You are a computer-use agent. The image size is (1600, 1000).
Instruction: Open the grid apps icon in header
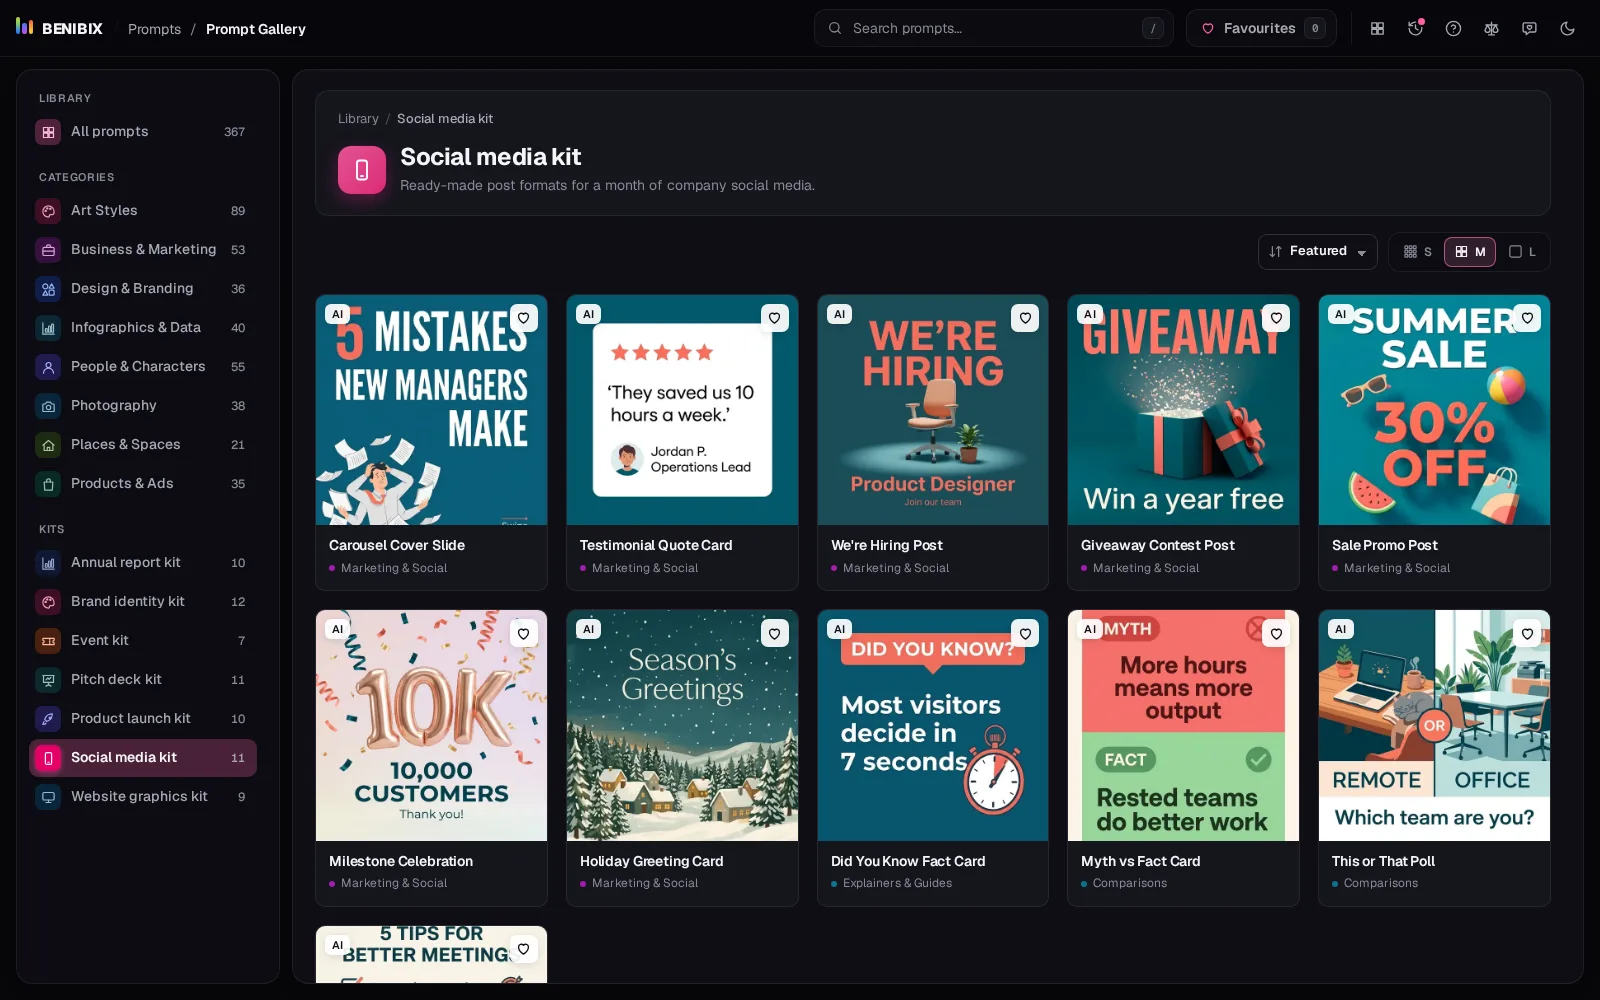click(x=1377, y=28)
